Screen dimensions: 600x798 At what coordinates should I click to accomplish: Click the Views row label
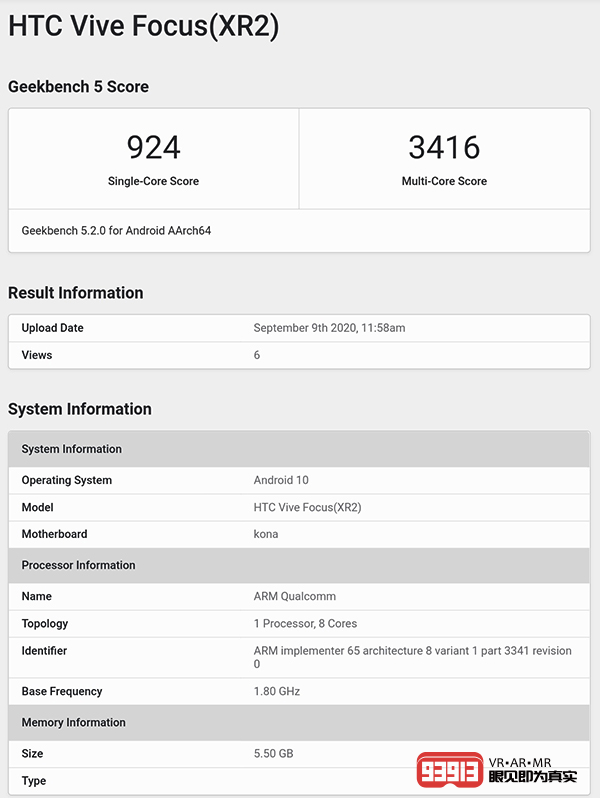point(37,355)
